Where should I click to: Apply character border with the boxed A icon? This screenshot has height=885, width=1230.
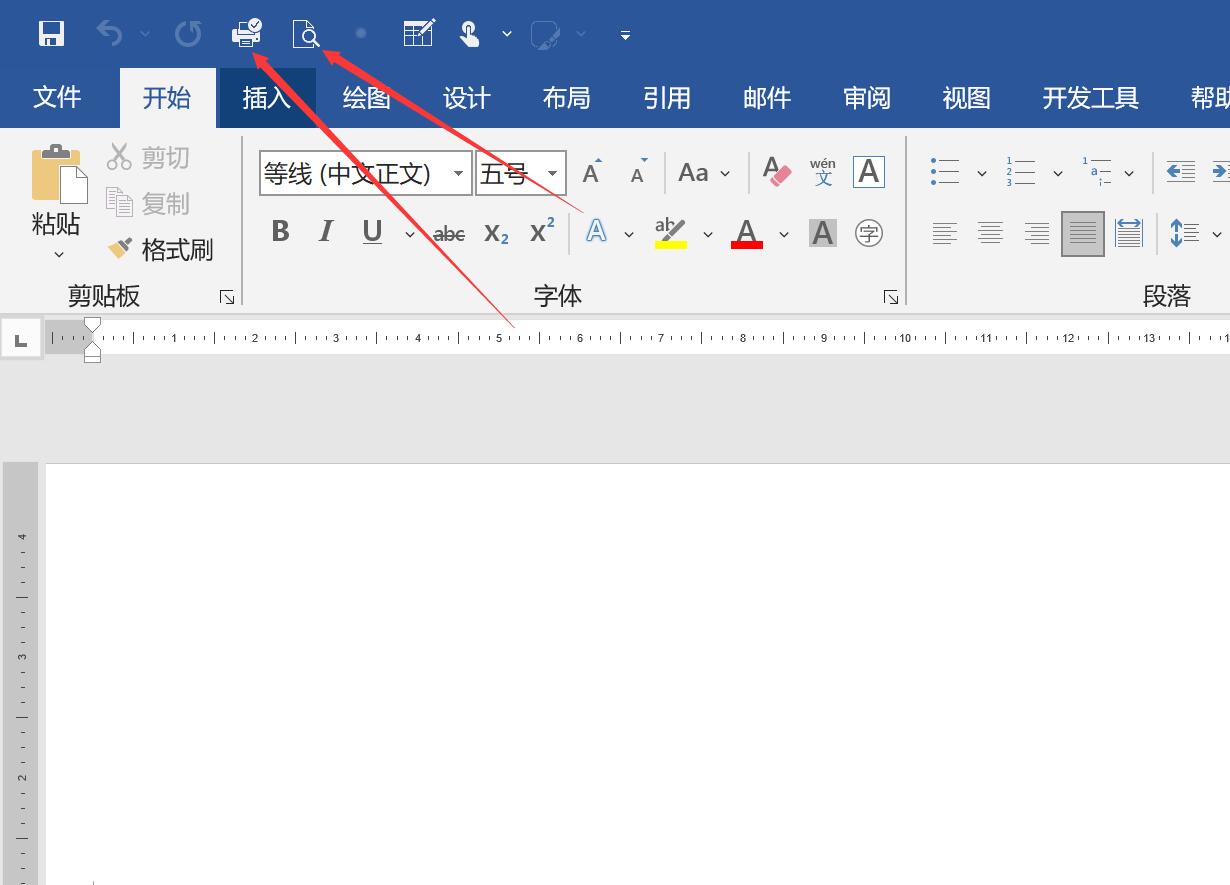pyautogui.click(x=869, y=172)
